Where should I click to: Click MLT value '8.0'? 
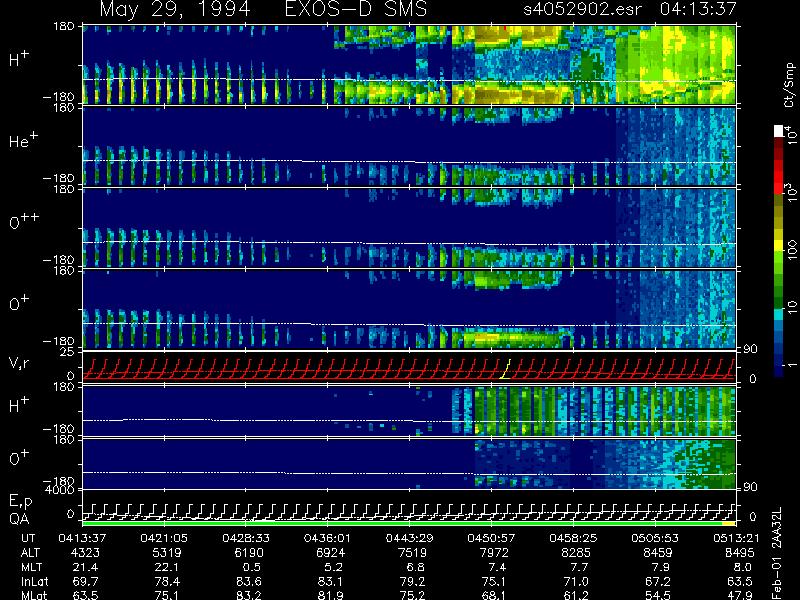[x=743, y=567]
